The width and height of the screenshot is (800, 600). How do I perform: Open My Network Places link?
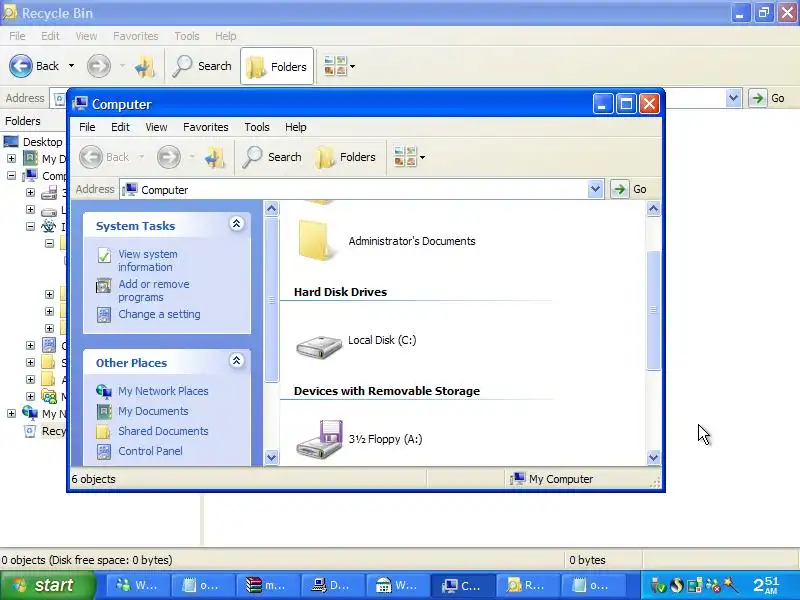(x=163, y=391)
